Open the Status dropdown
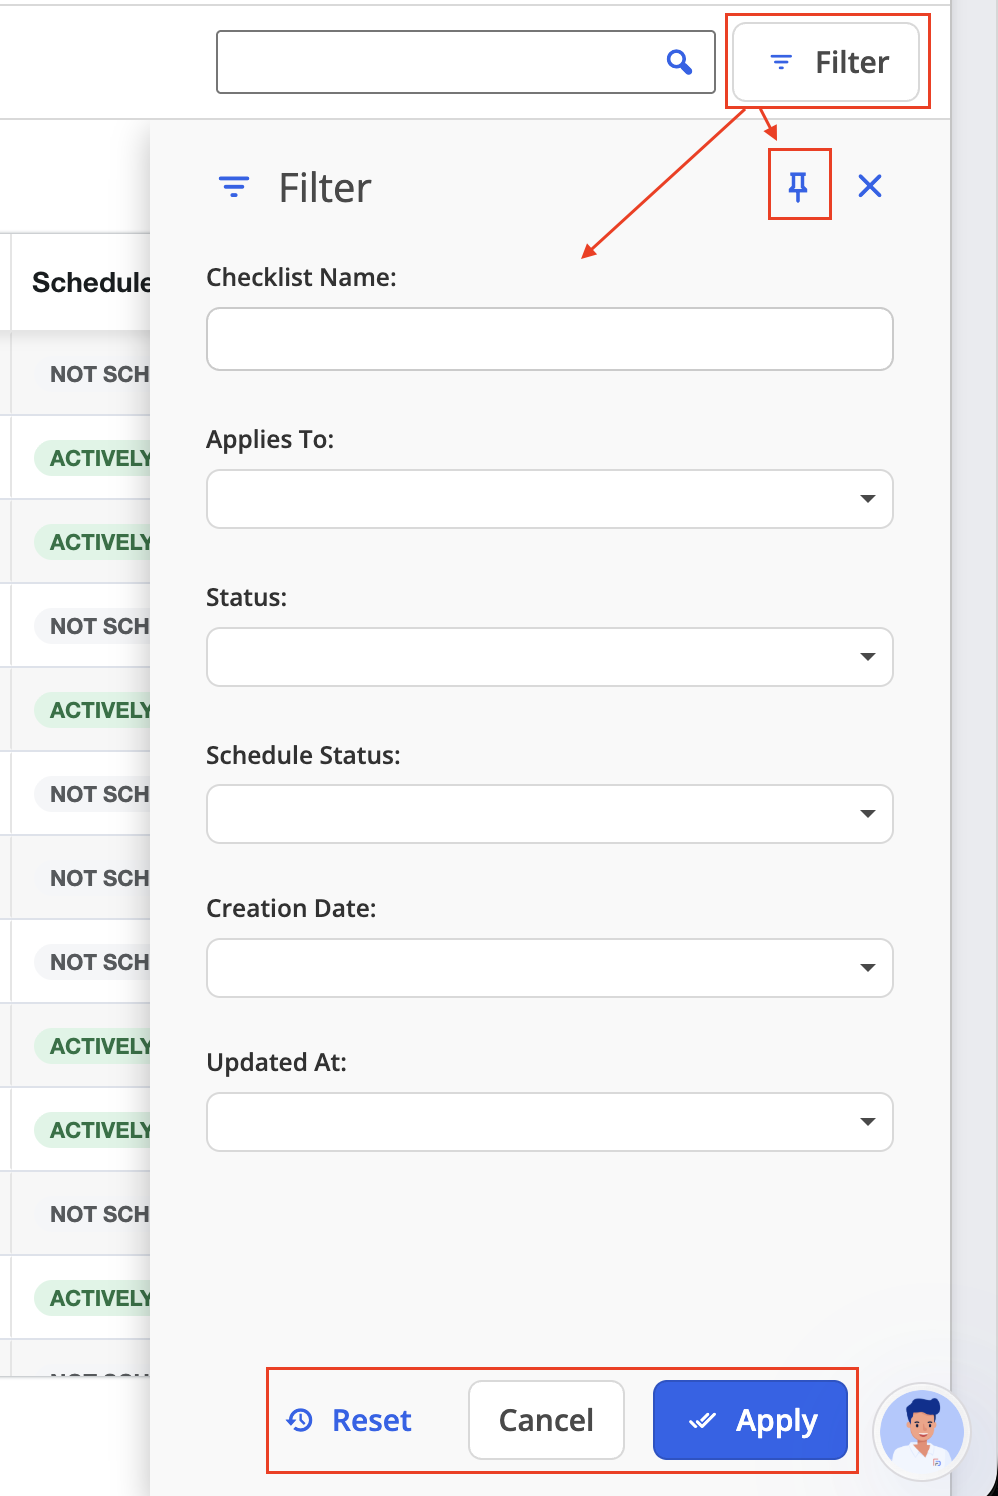Screen dimensions: 998x1496 (x=550, y=657)
